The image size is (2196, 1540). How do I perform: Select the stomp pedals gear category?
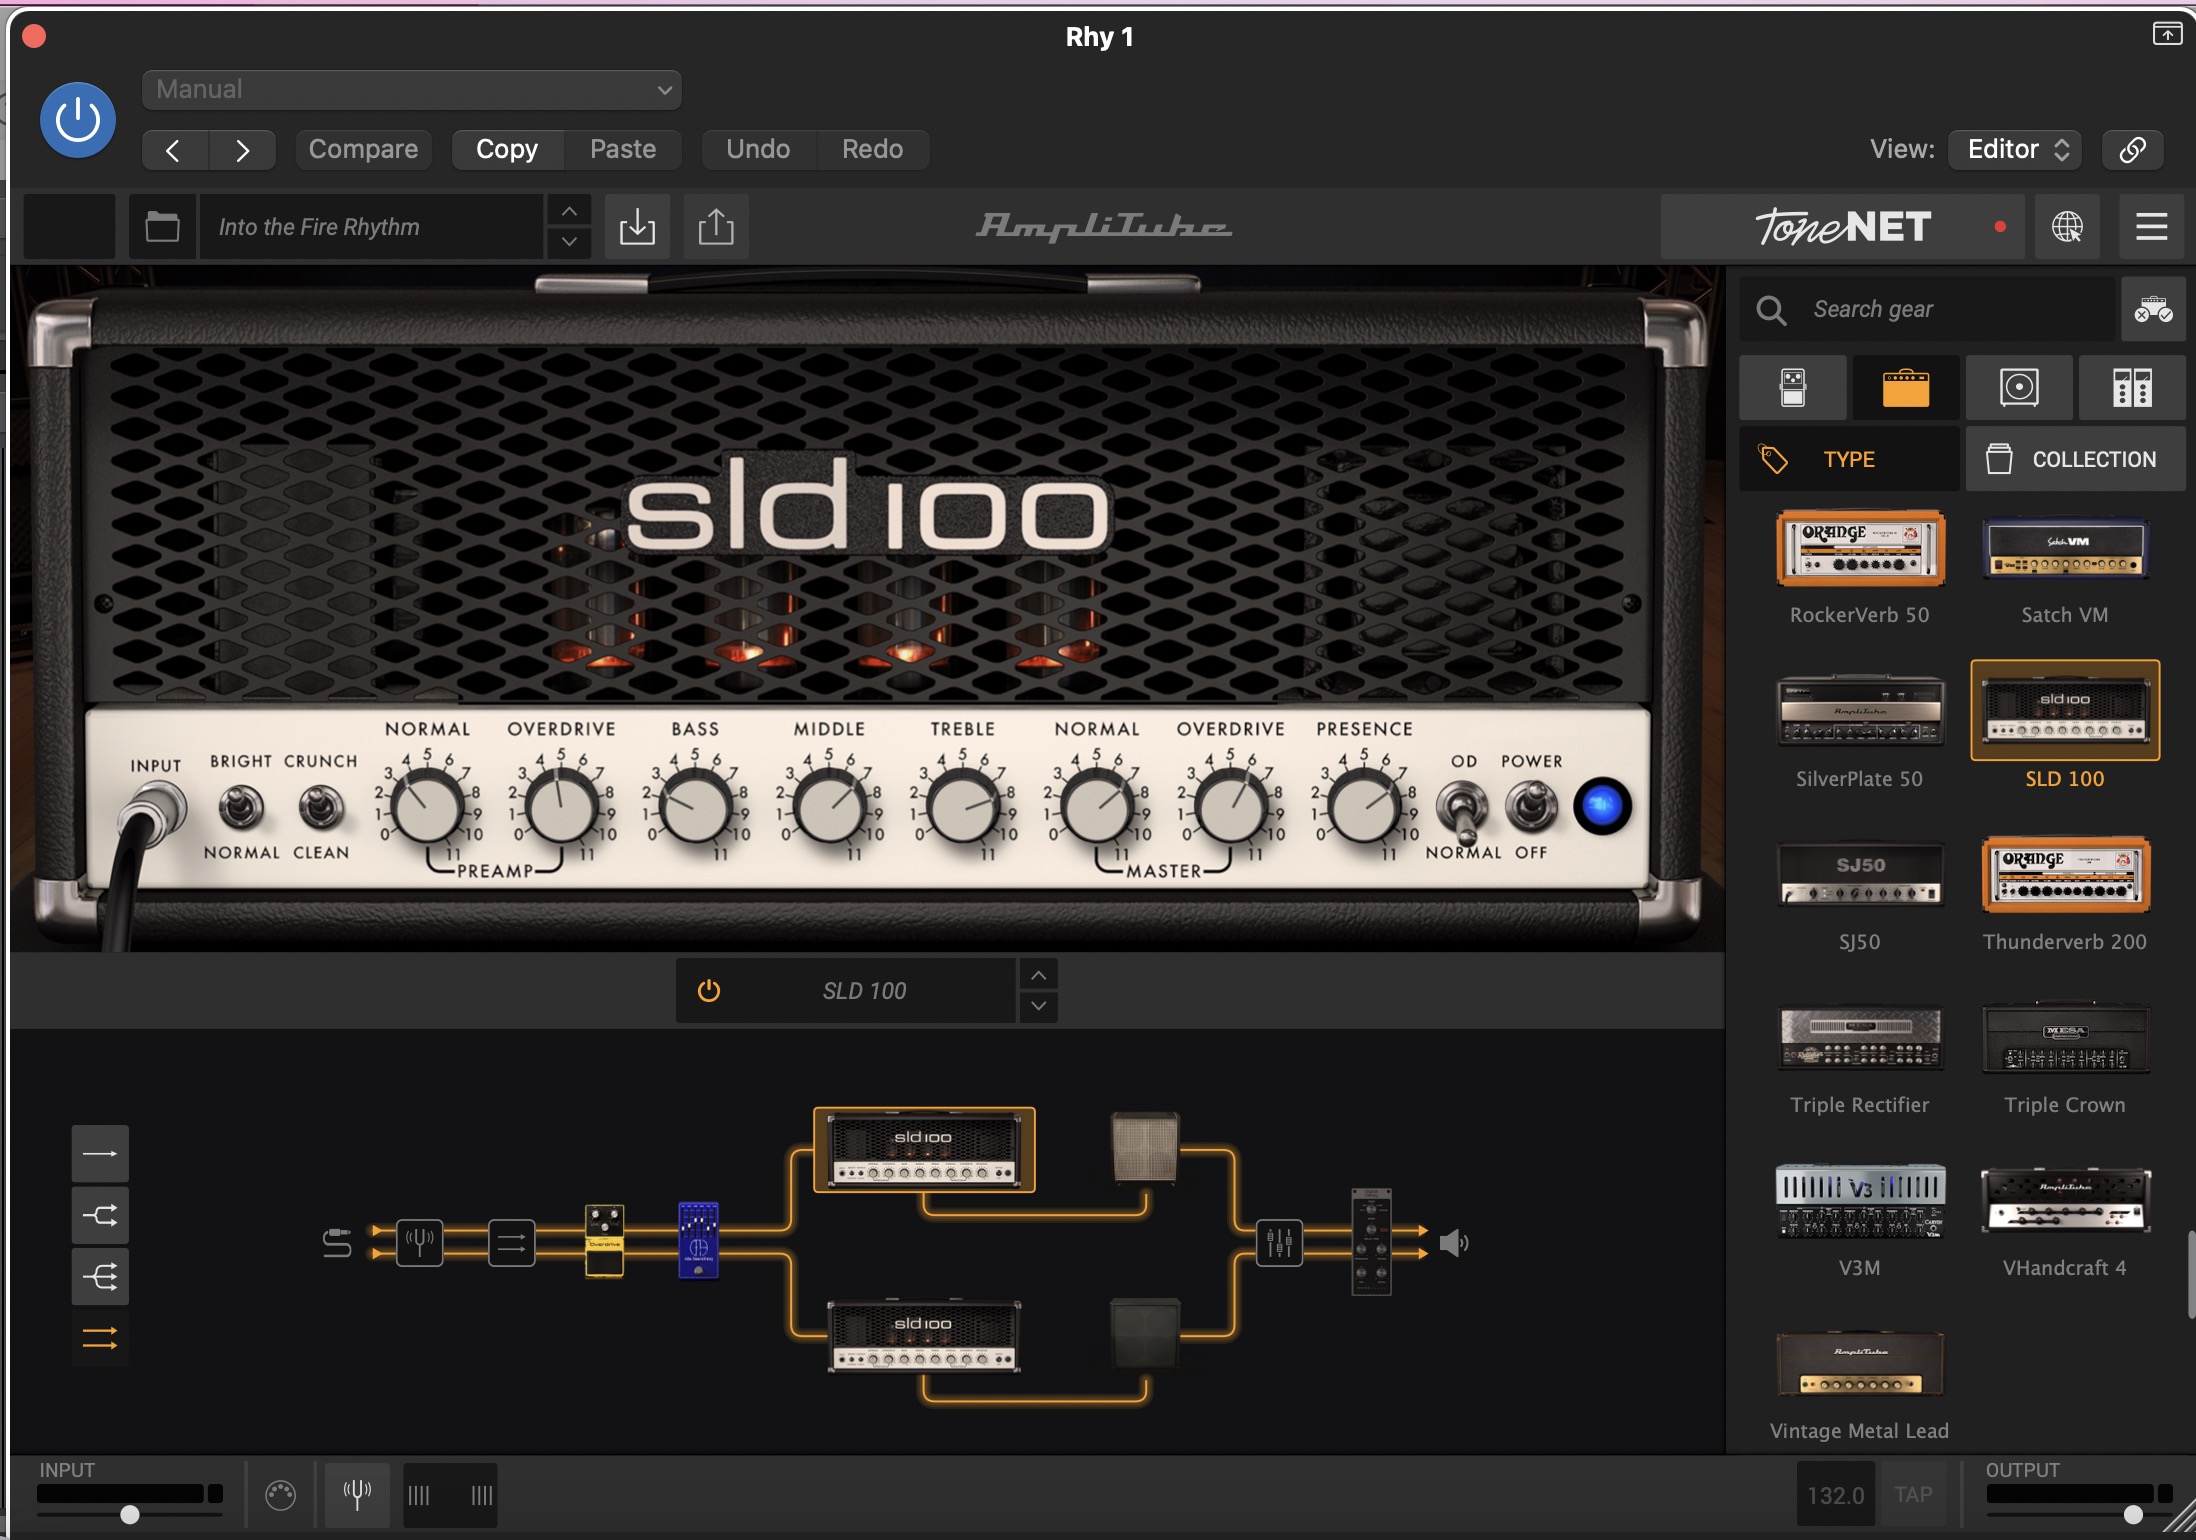coord(1793,388)
